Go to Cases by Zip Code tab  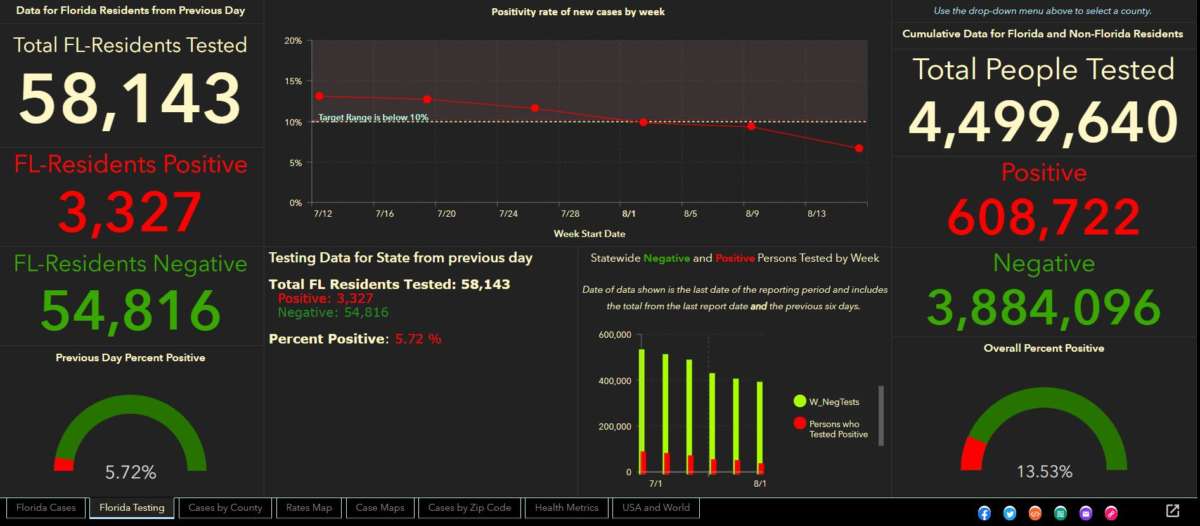(469, 508)
